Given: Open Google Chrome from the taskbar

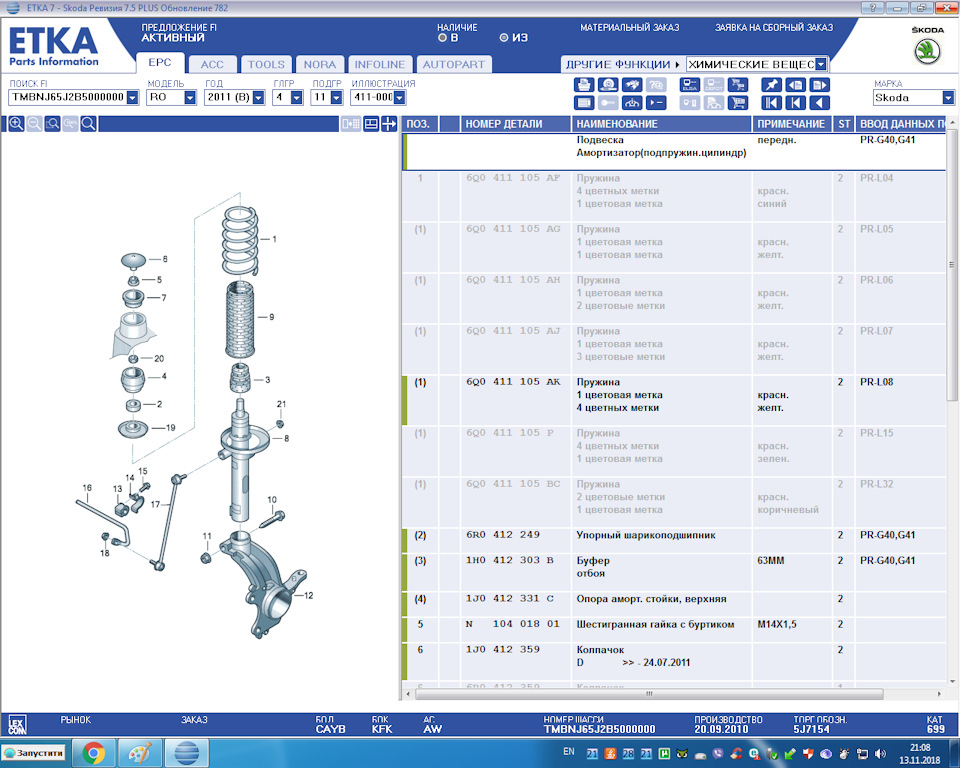Looking at the screenshot, I should pos(93,753).
